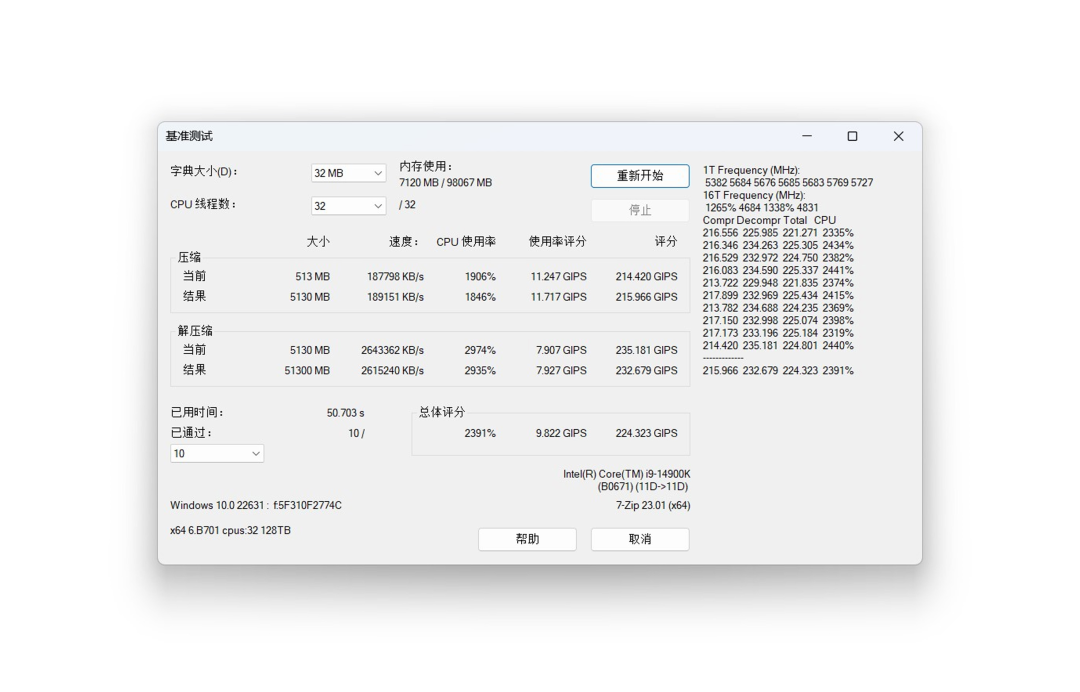The width and height of the screenshot is (1080, 692).
Task: Click total CPU usage 2391%
Action: tap(480, 433)
